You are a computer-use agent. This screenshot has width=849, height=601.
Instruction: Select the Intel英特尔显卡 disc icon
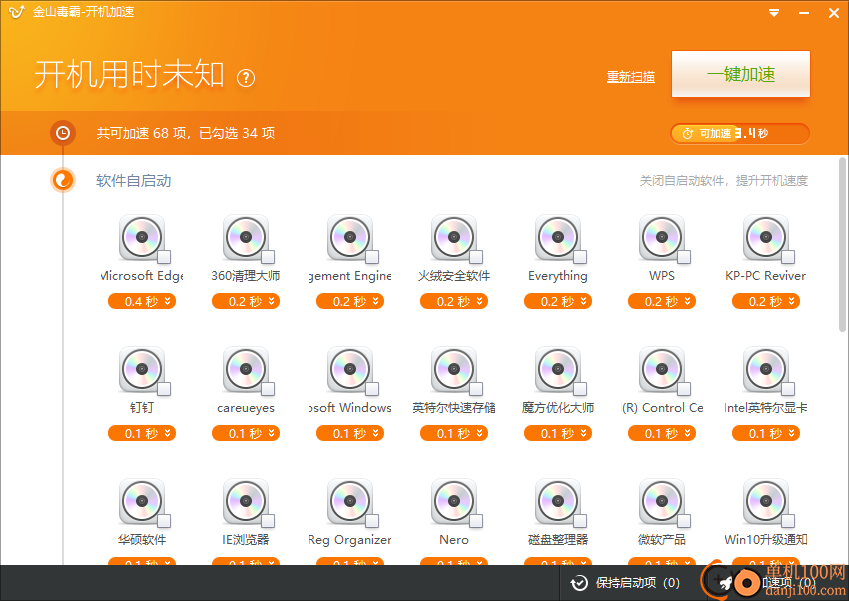tap(766, 369)
